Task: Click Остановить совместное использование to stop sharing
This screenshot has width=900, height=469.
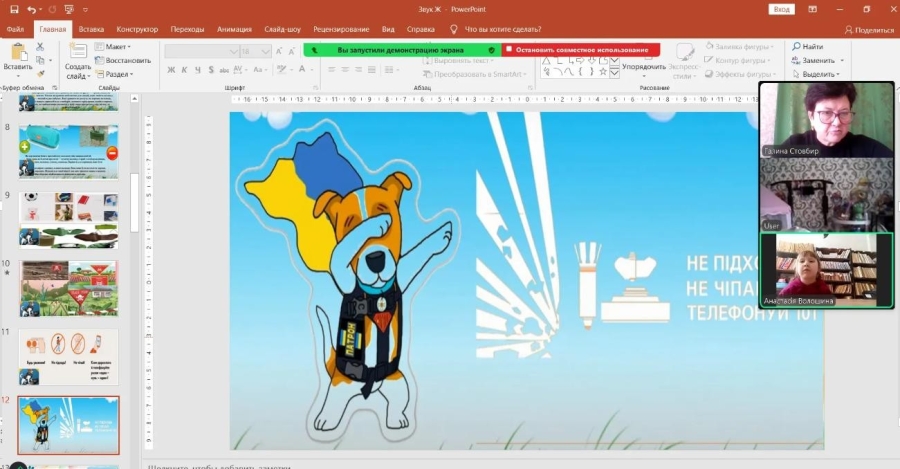Action: coord(581,50)
